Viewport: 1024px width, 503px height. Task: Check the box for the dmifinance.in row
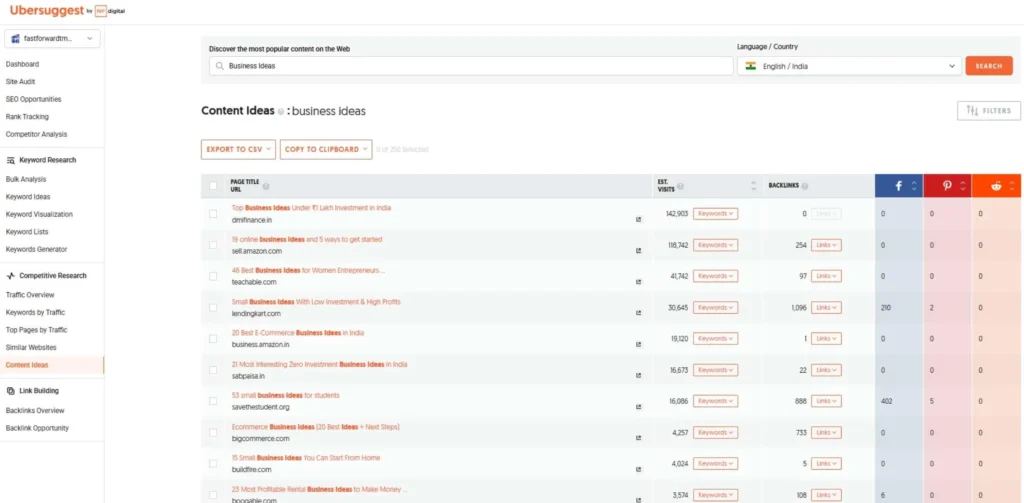(x=212, y=213)
